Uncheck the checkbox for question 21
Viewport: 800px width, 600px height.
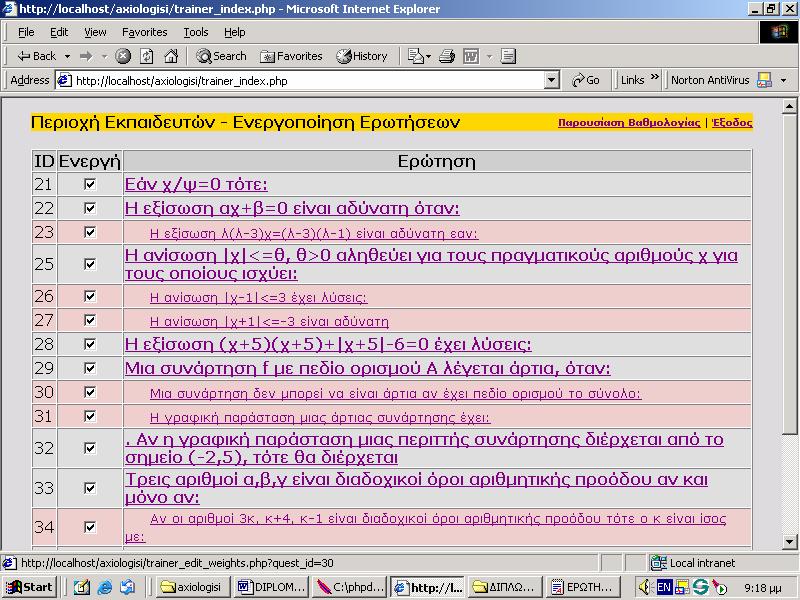click(x=90, y=184)
